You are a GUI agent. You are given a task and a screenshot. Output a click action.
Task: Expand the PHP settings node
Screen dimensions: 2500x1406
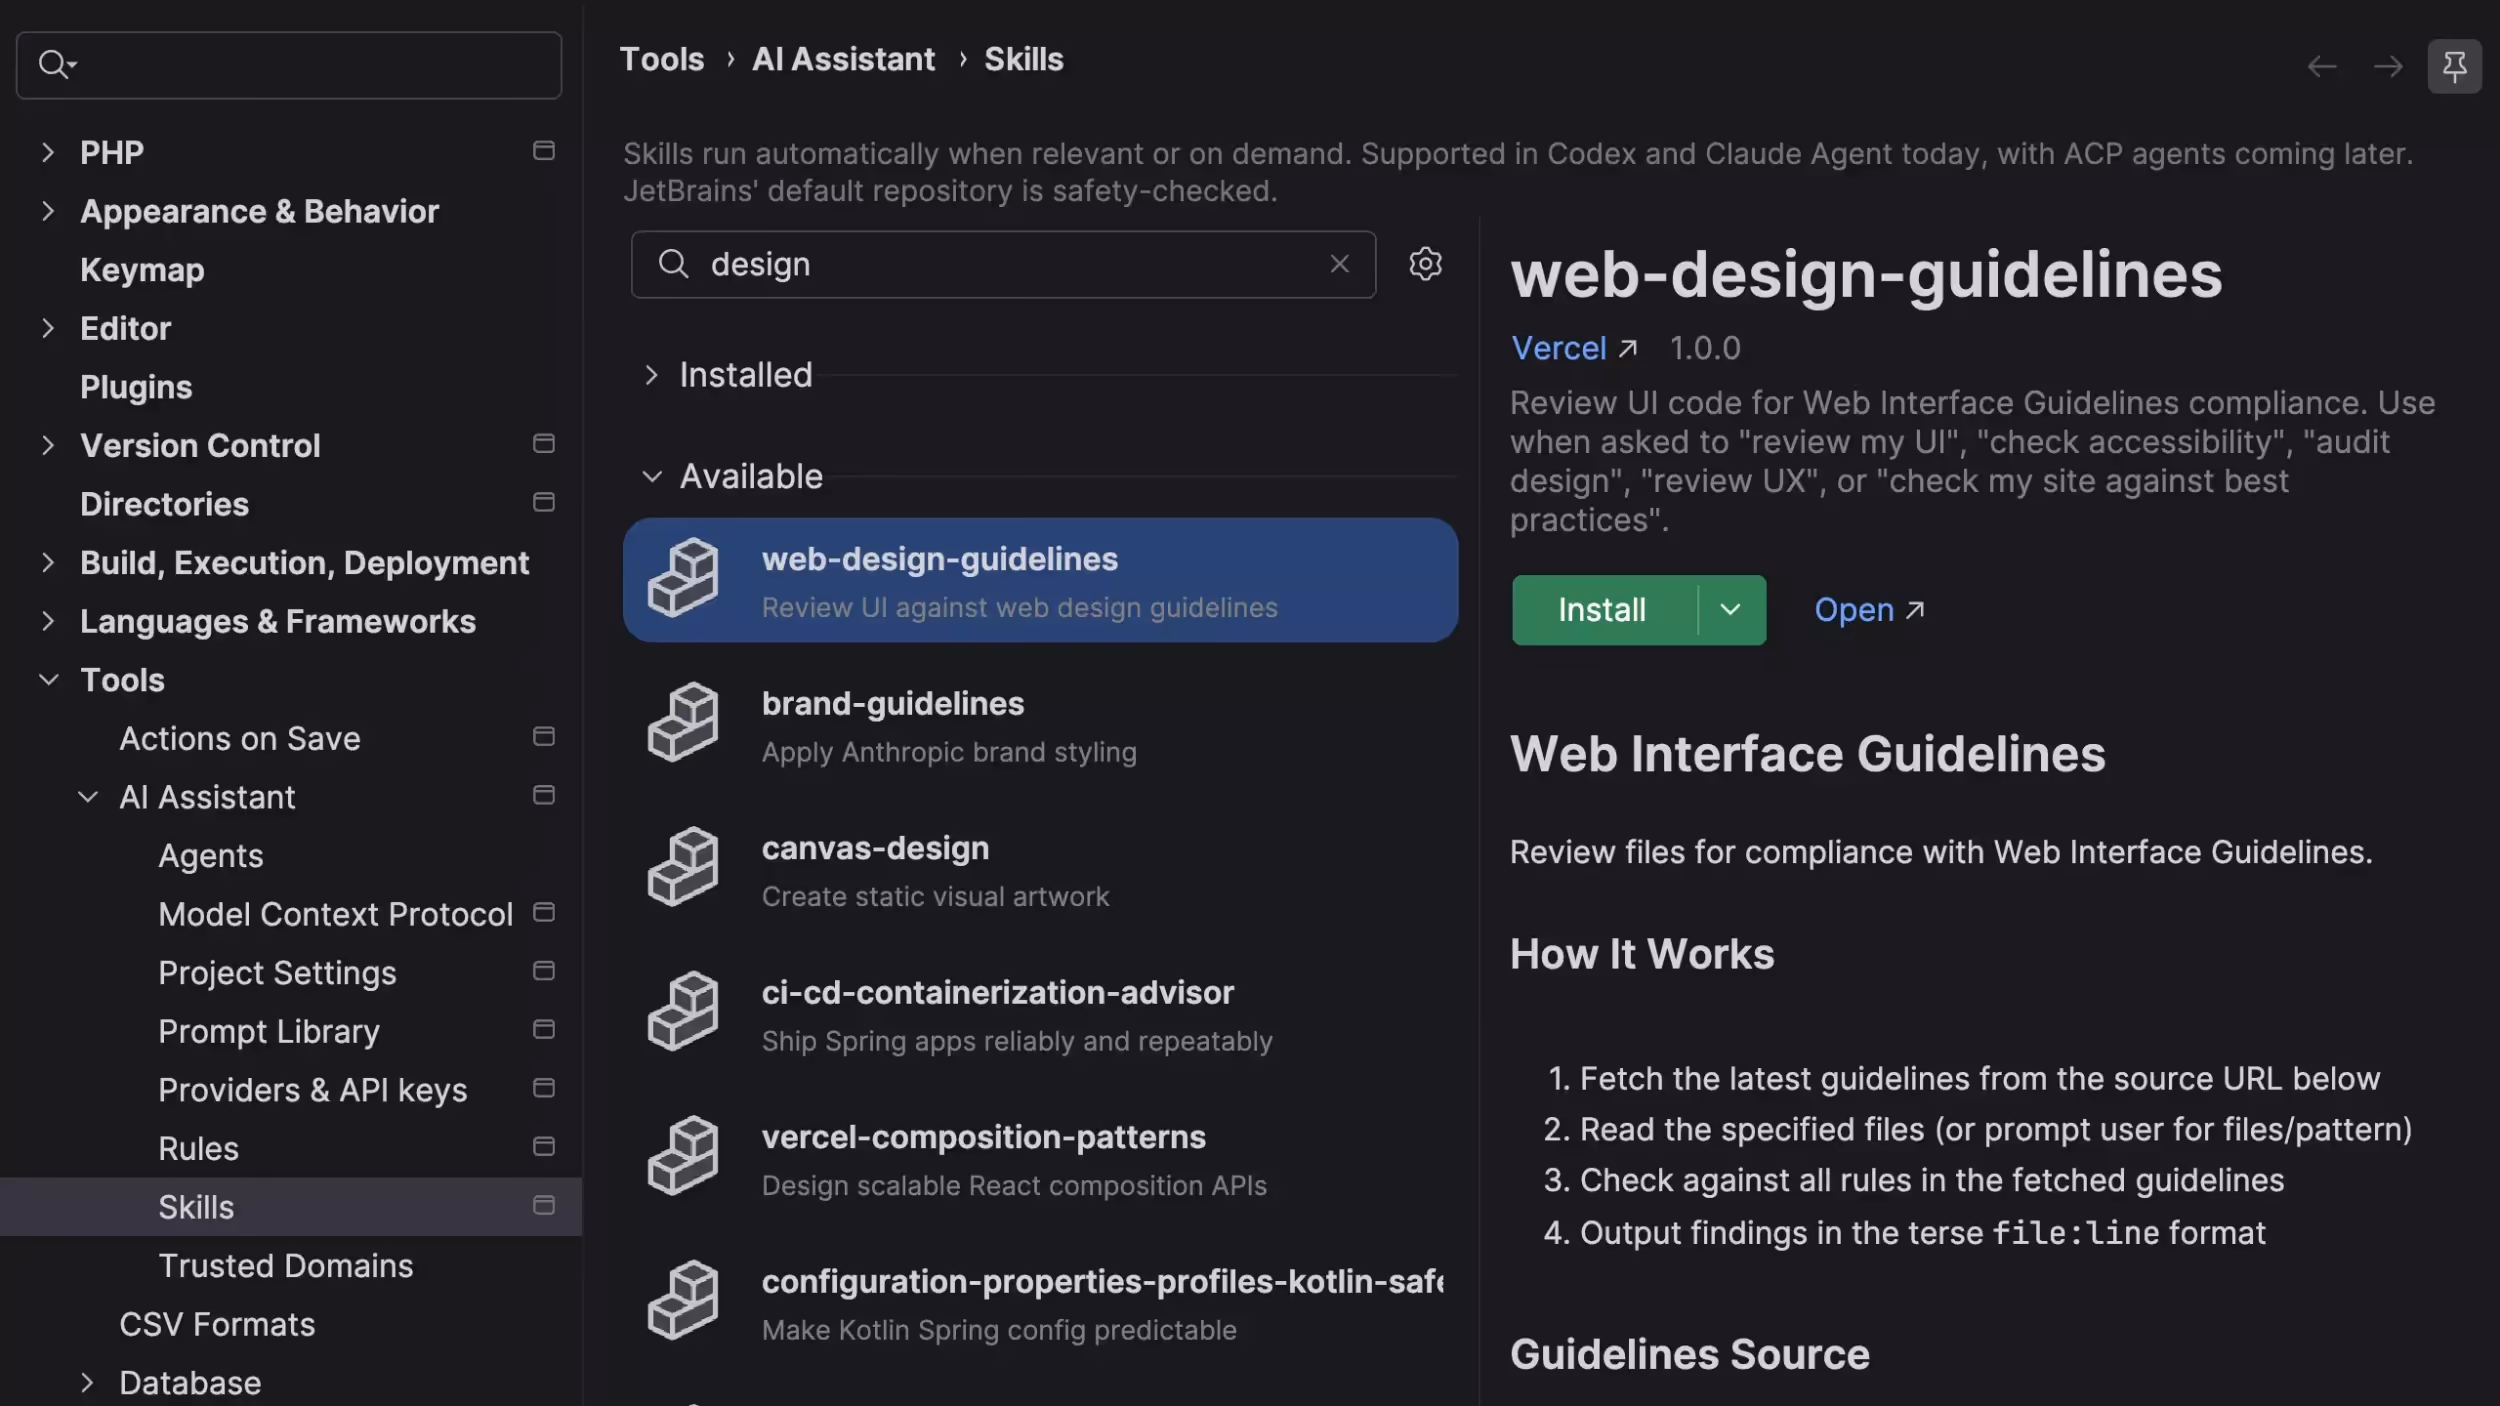(47, 152)
